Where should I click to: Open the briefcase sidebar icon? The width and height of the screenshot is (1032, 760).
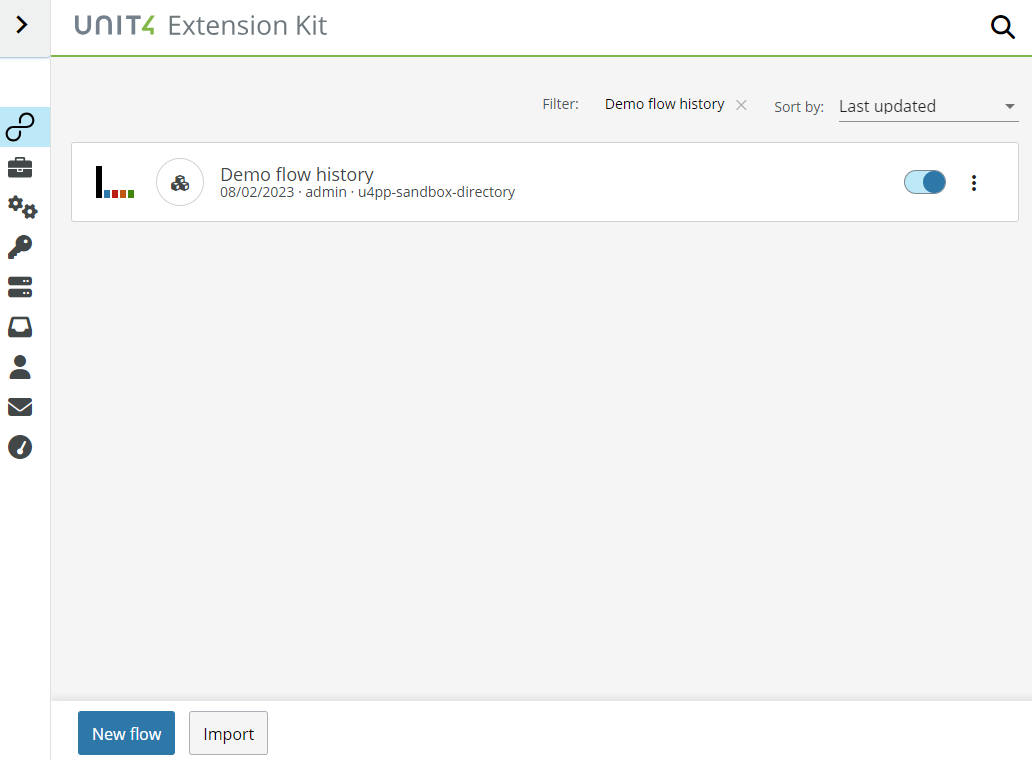click(x=20, y=168)
